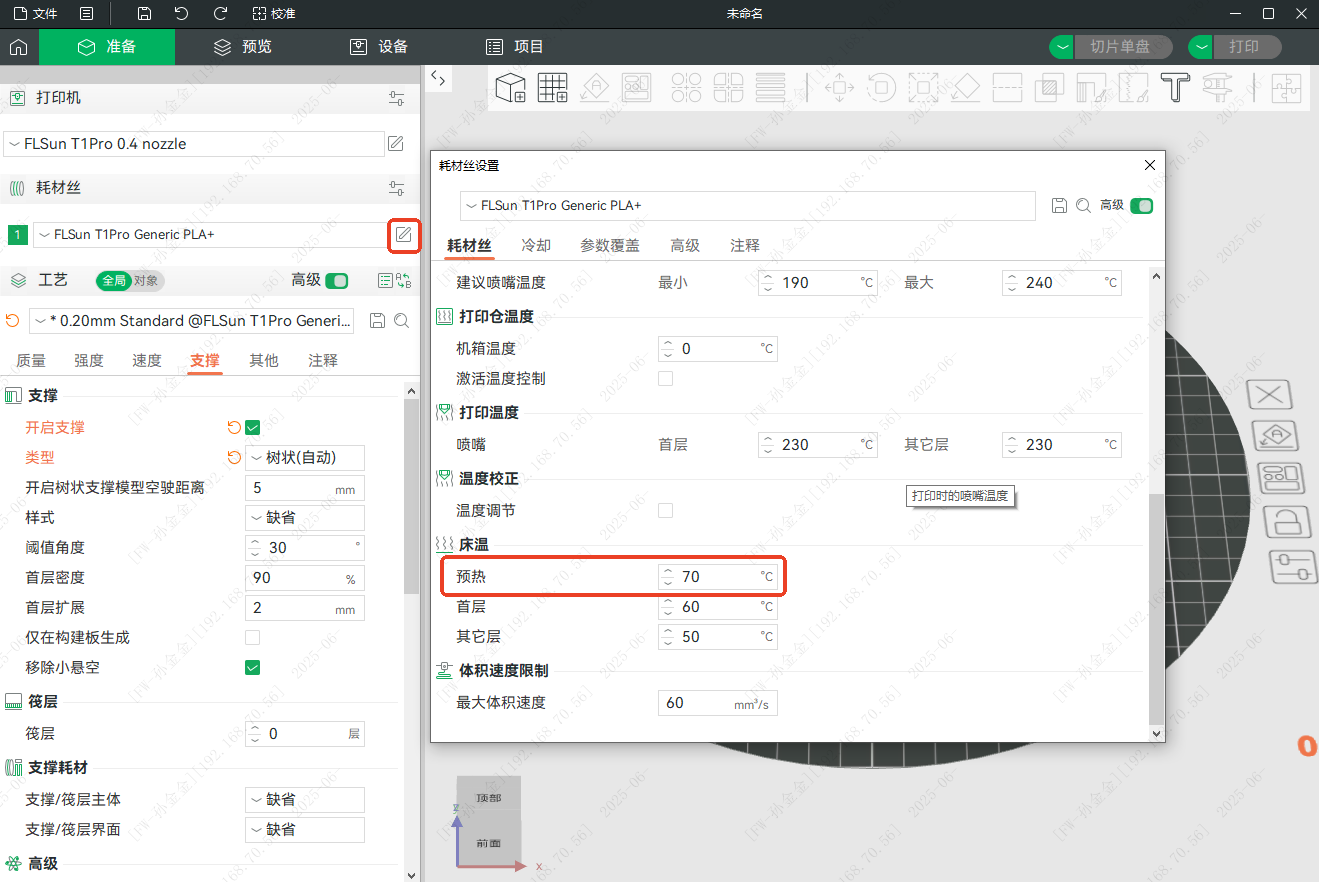The width and height of the screenshot is (1319, 882).
Task: Click the 校准 menu button
Action: click(x=275, y=14)
